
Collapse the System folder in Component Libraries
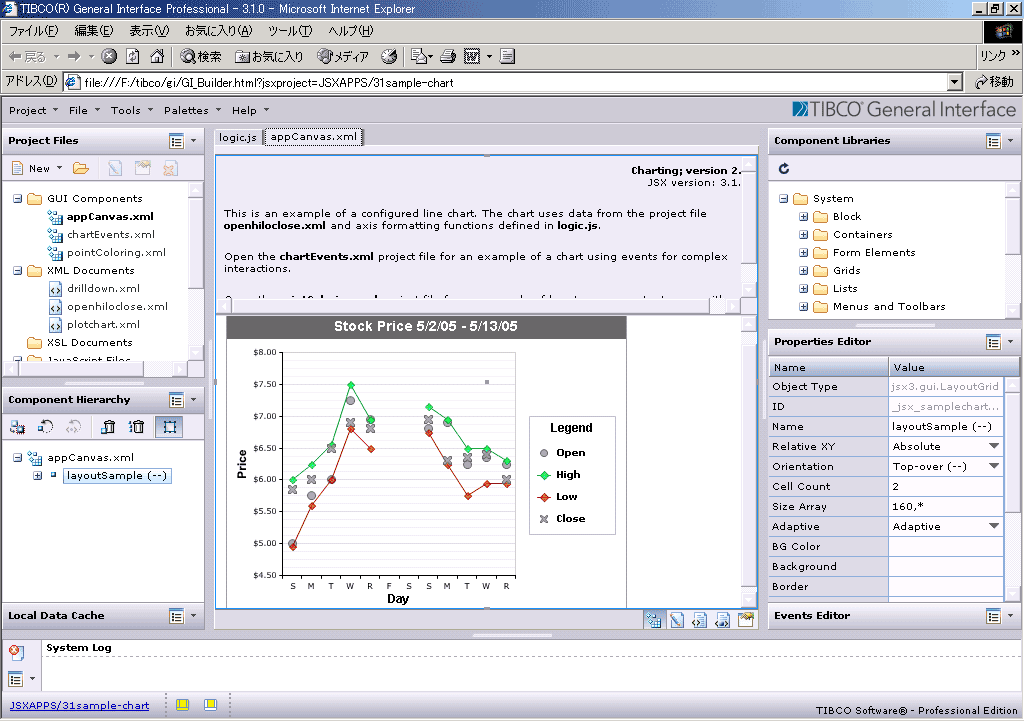tap(784, 199)
